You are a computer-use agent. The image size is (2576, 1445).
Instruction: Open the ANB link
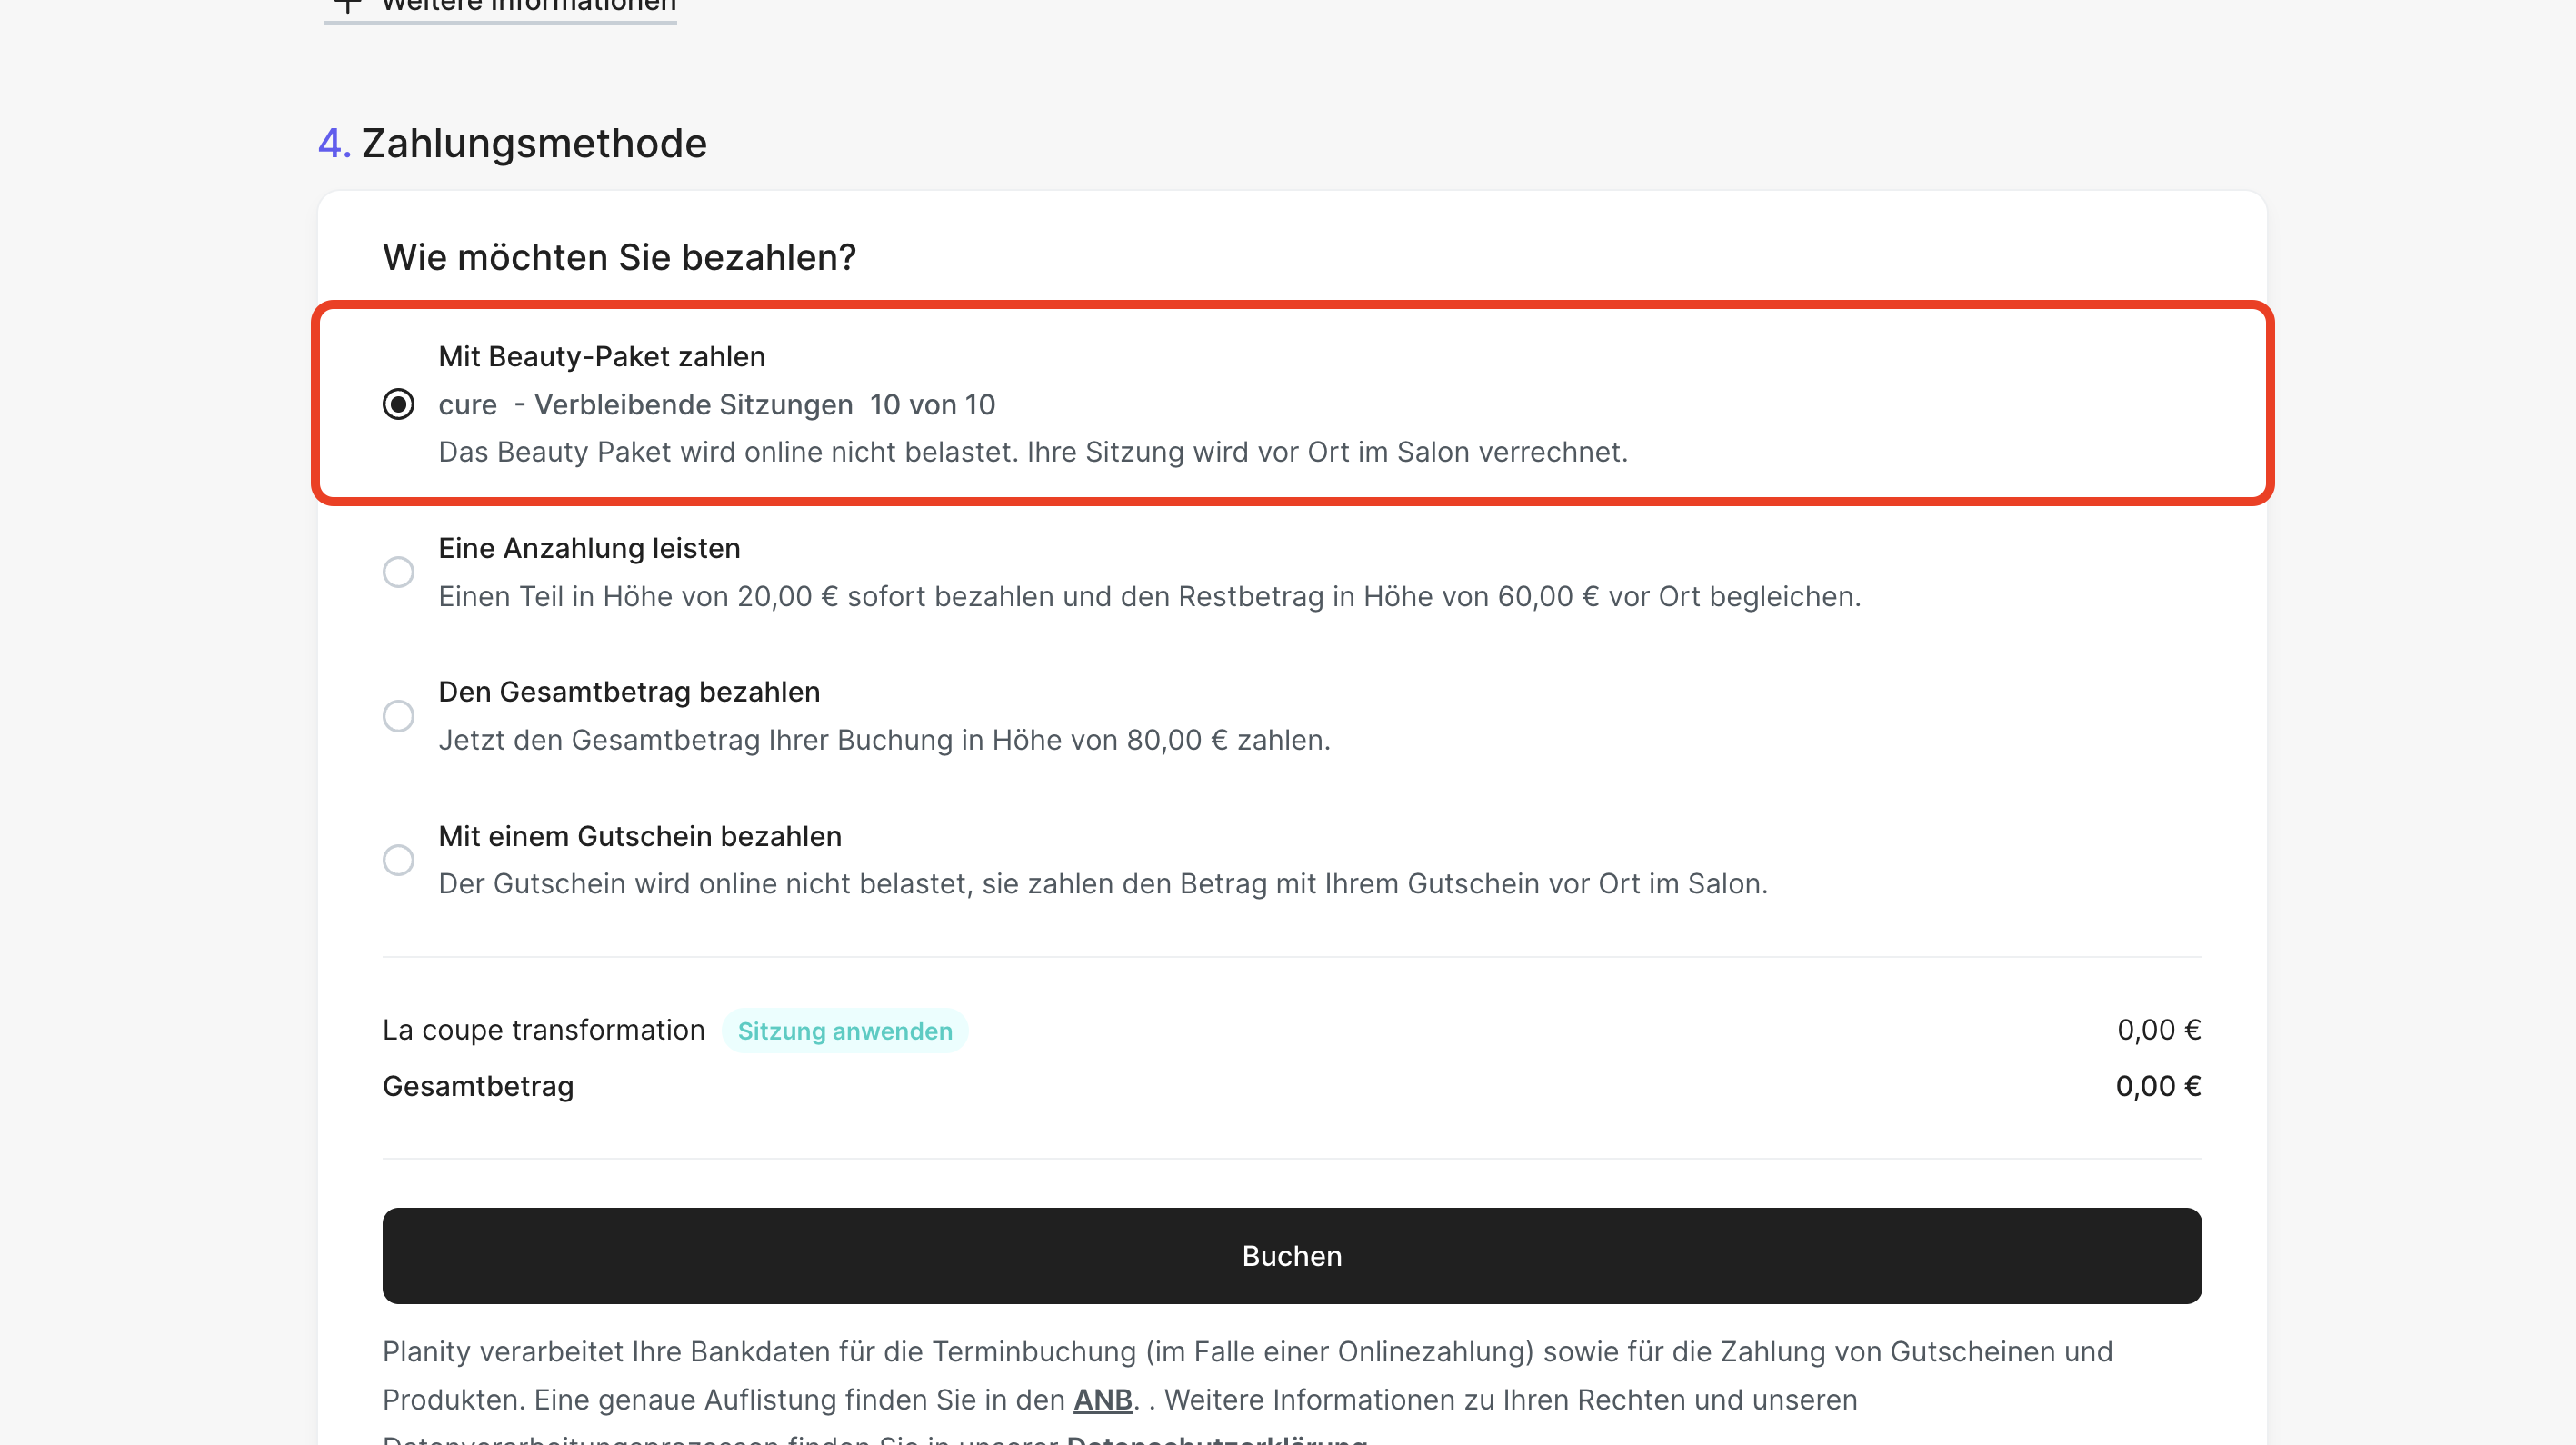point(1102,1399)
